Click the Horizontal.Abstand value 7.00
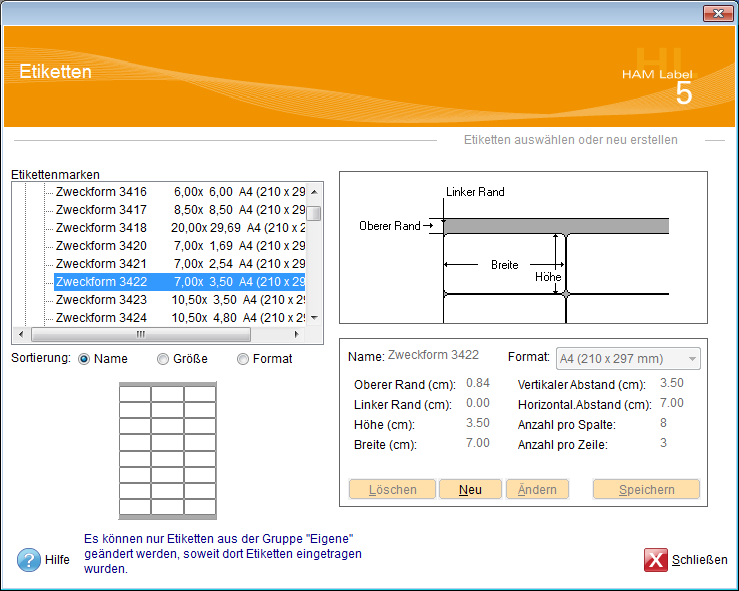This screenshot has height=591, width=739. click(x=672, y=403)
